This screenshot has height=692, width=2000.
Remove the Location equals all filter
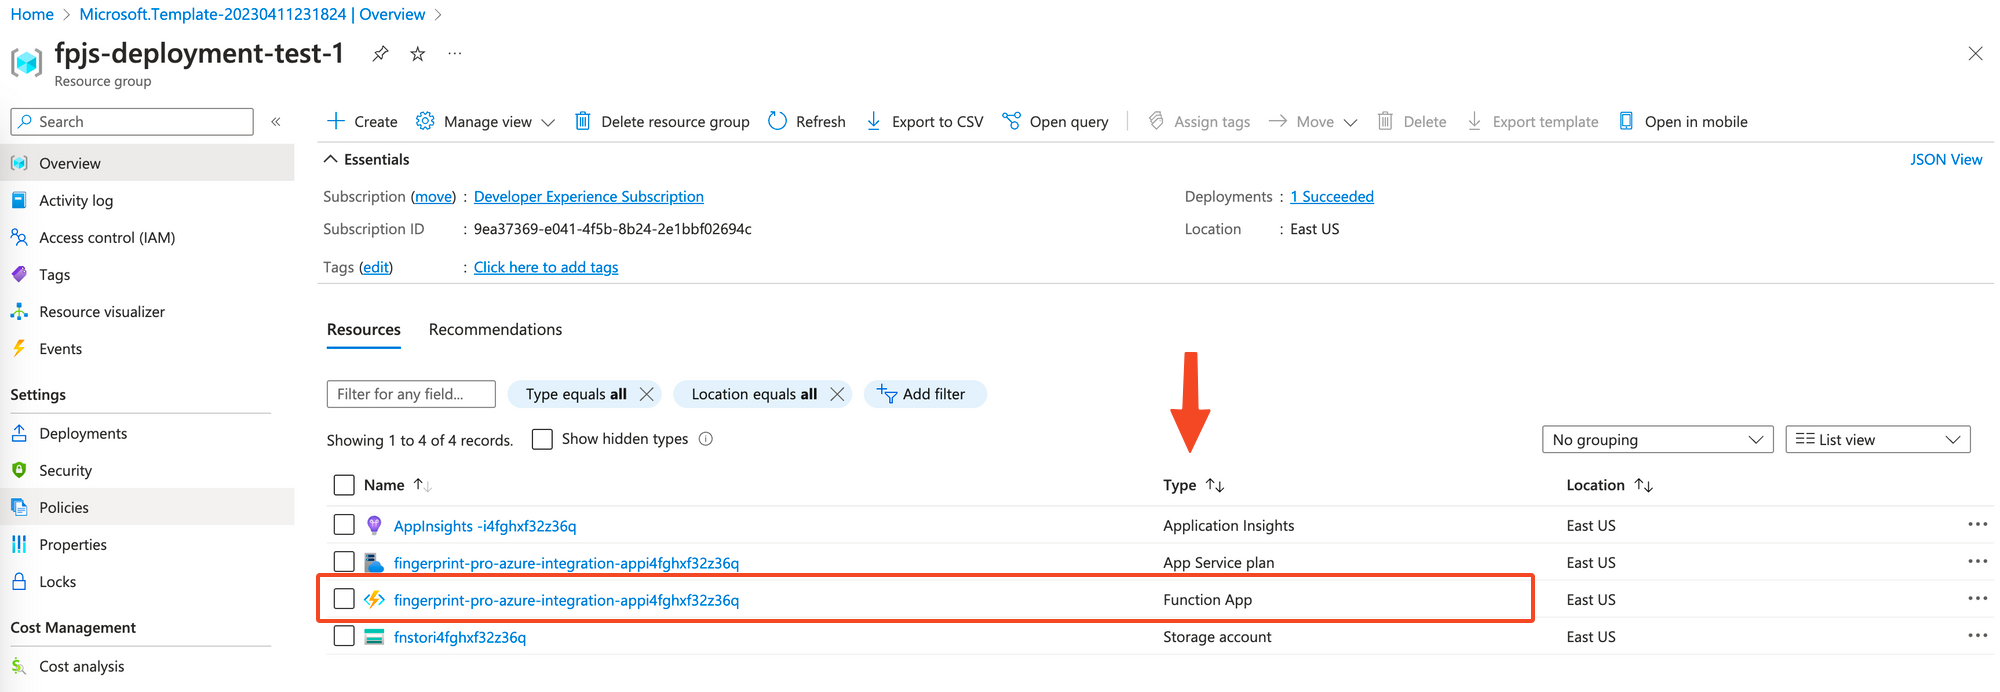click(837, 394)
